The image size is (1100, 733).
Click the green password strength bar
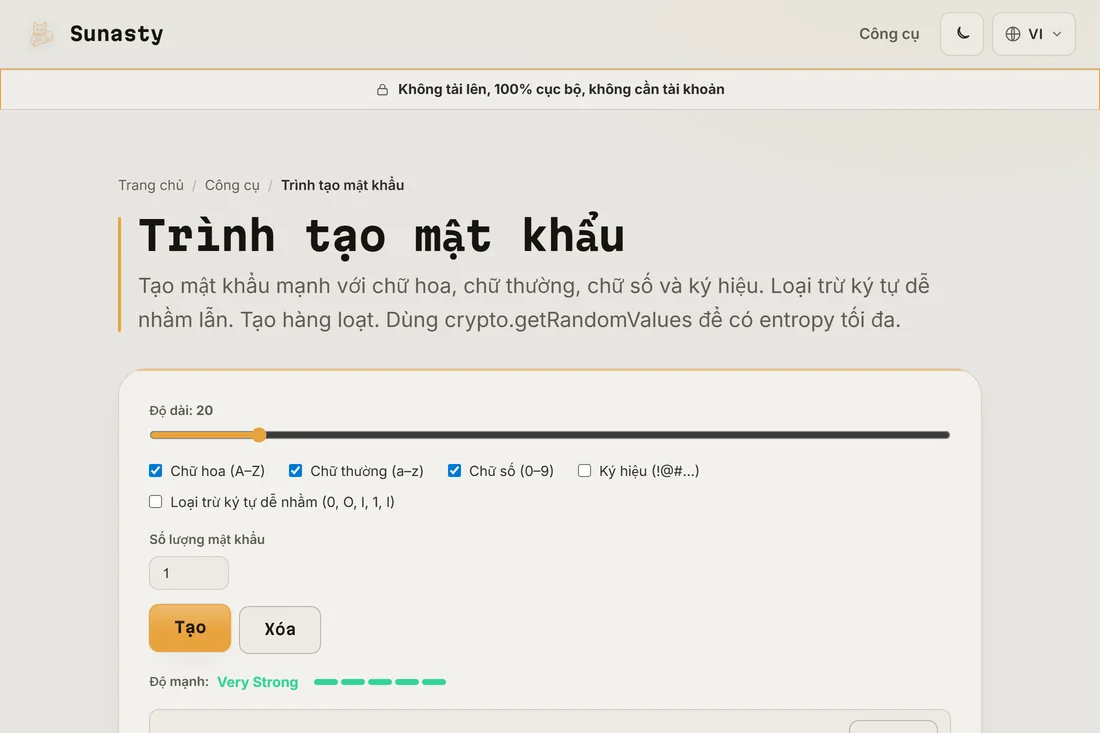click(x=380, y=682)
